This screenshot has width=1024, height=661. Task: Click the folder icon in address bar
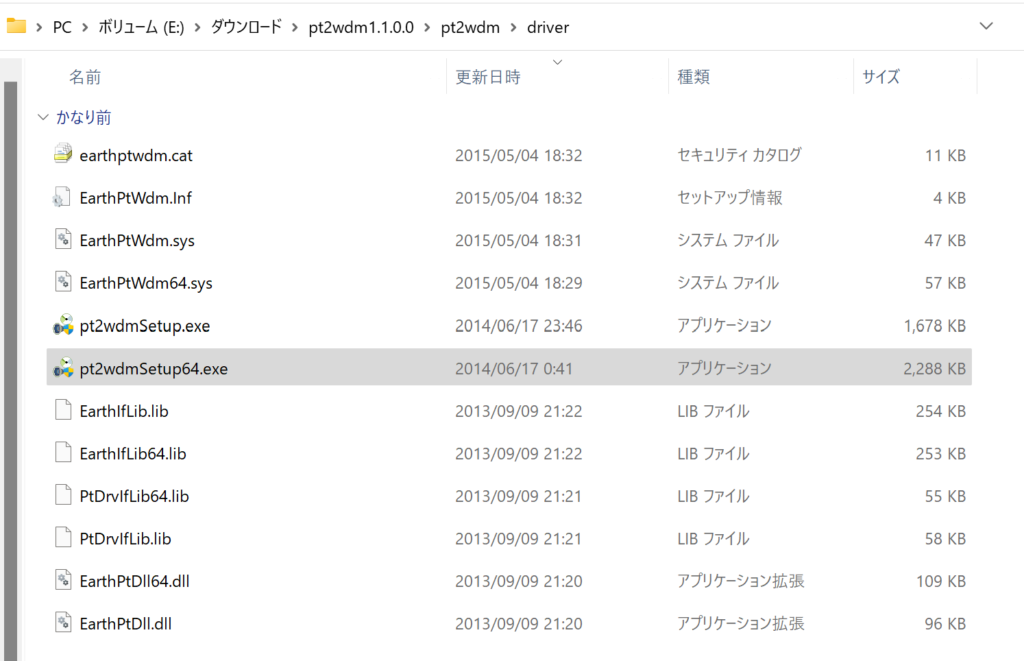16,27
